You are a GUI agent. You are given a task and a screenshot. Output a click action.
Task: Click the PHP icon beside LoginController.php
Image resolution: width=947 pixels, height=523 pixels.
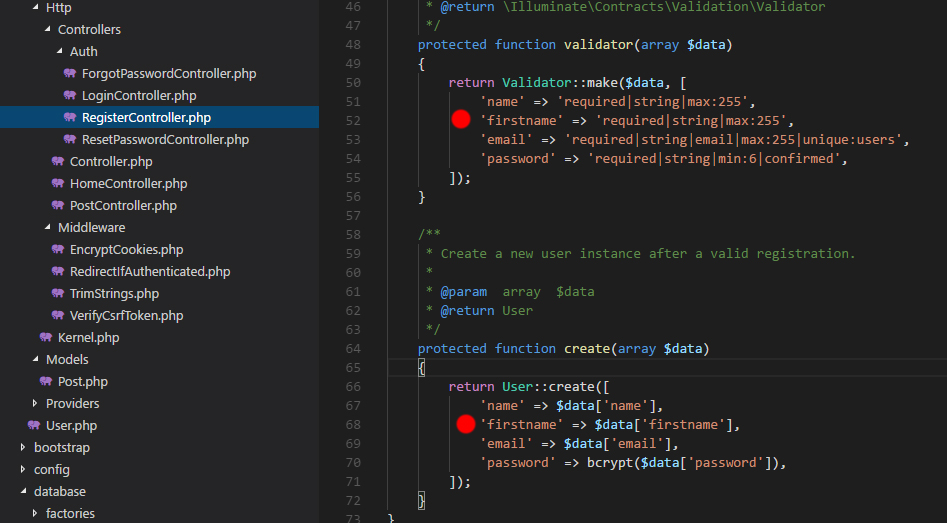(70, 95)
